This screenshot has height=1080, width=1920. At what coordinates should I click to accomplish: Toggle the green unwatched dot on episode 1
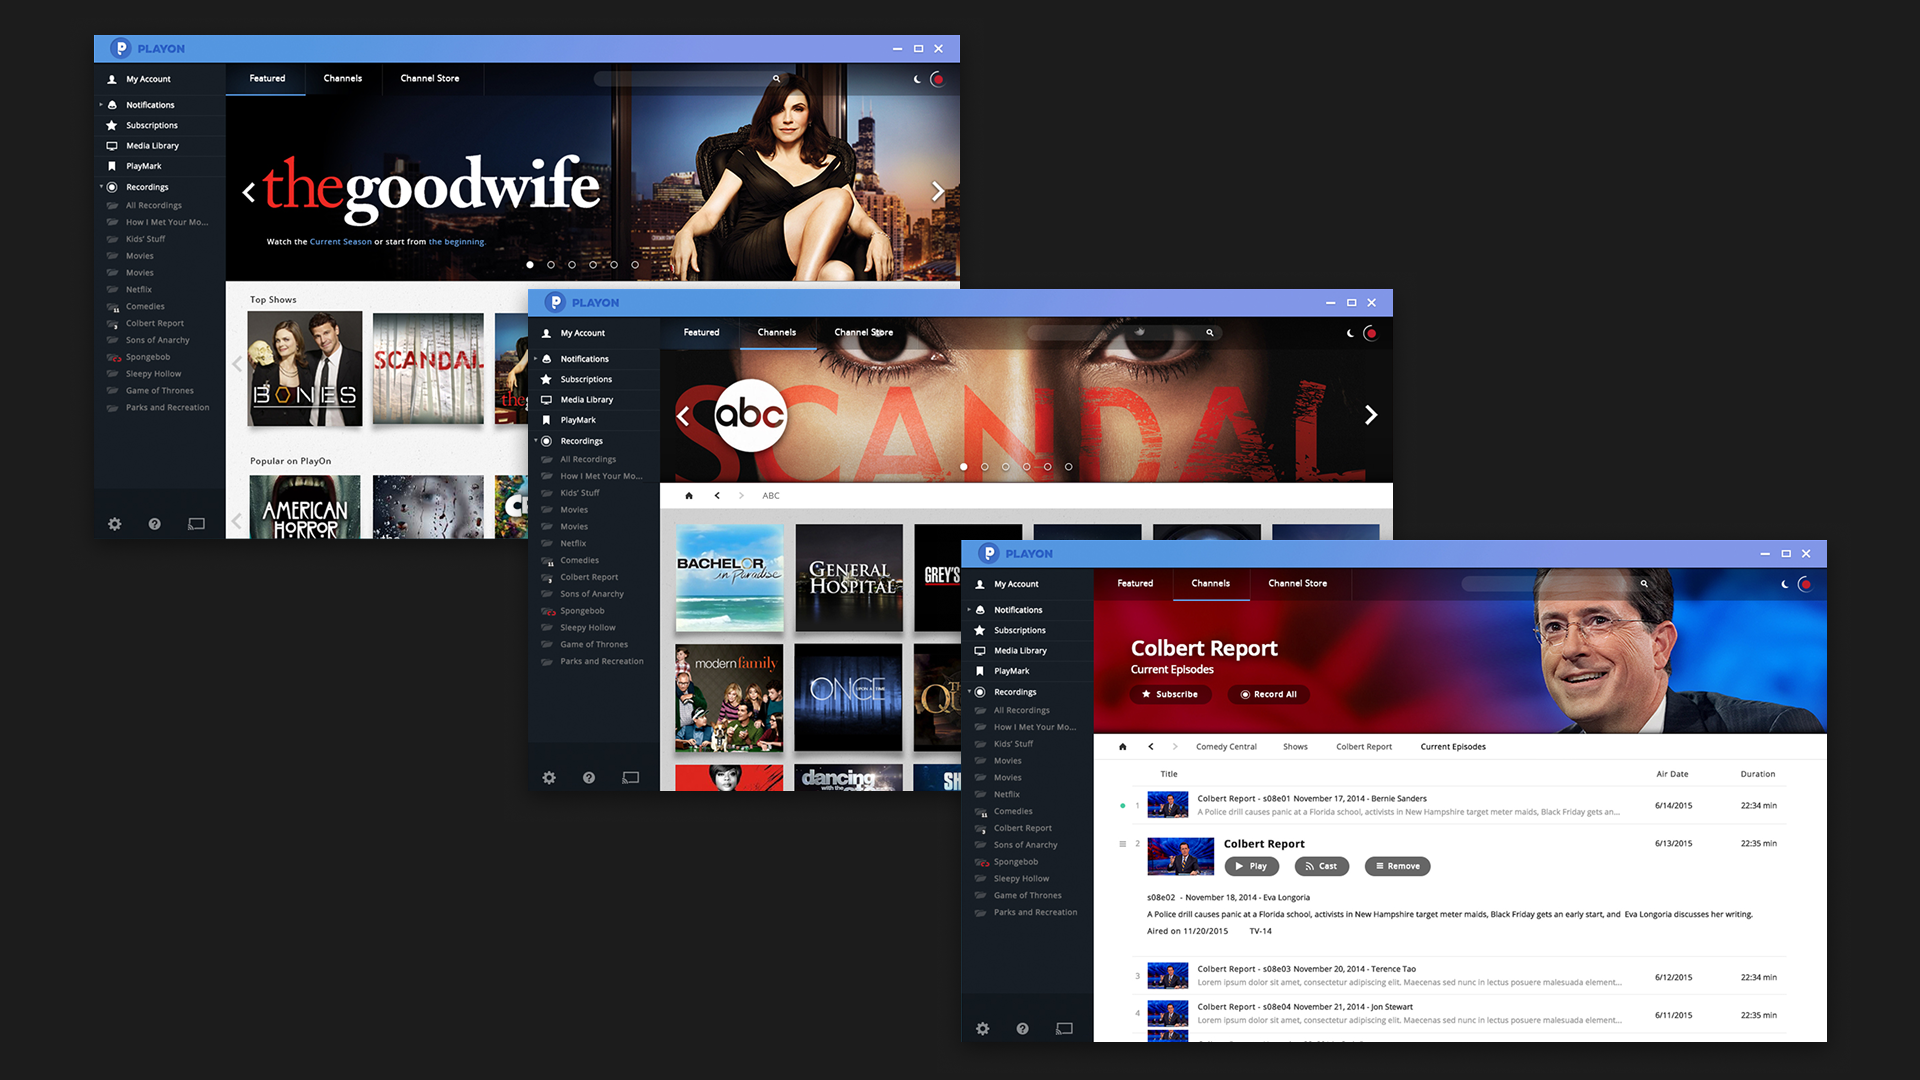tap(1122, 804)
